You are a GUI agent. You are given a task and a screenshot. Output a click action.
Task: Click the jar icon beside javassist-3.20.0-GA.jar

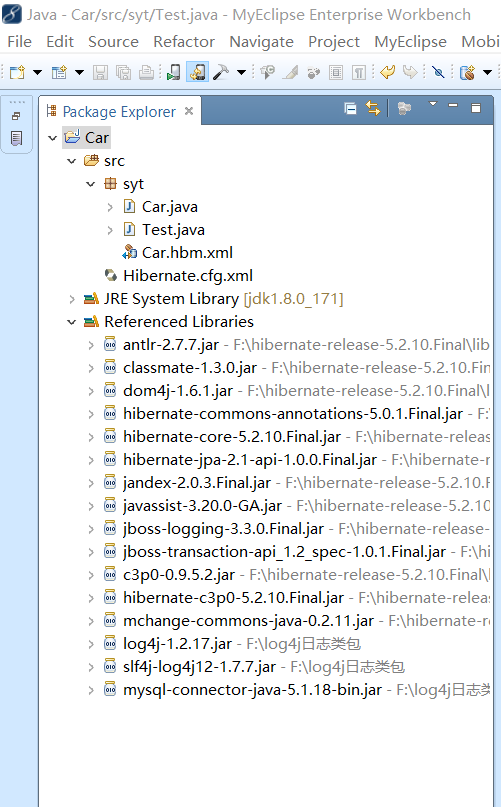pyautogui.click(x=110, y=506)
